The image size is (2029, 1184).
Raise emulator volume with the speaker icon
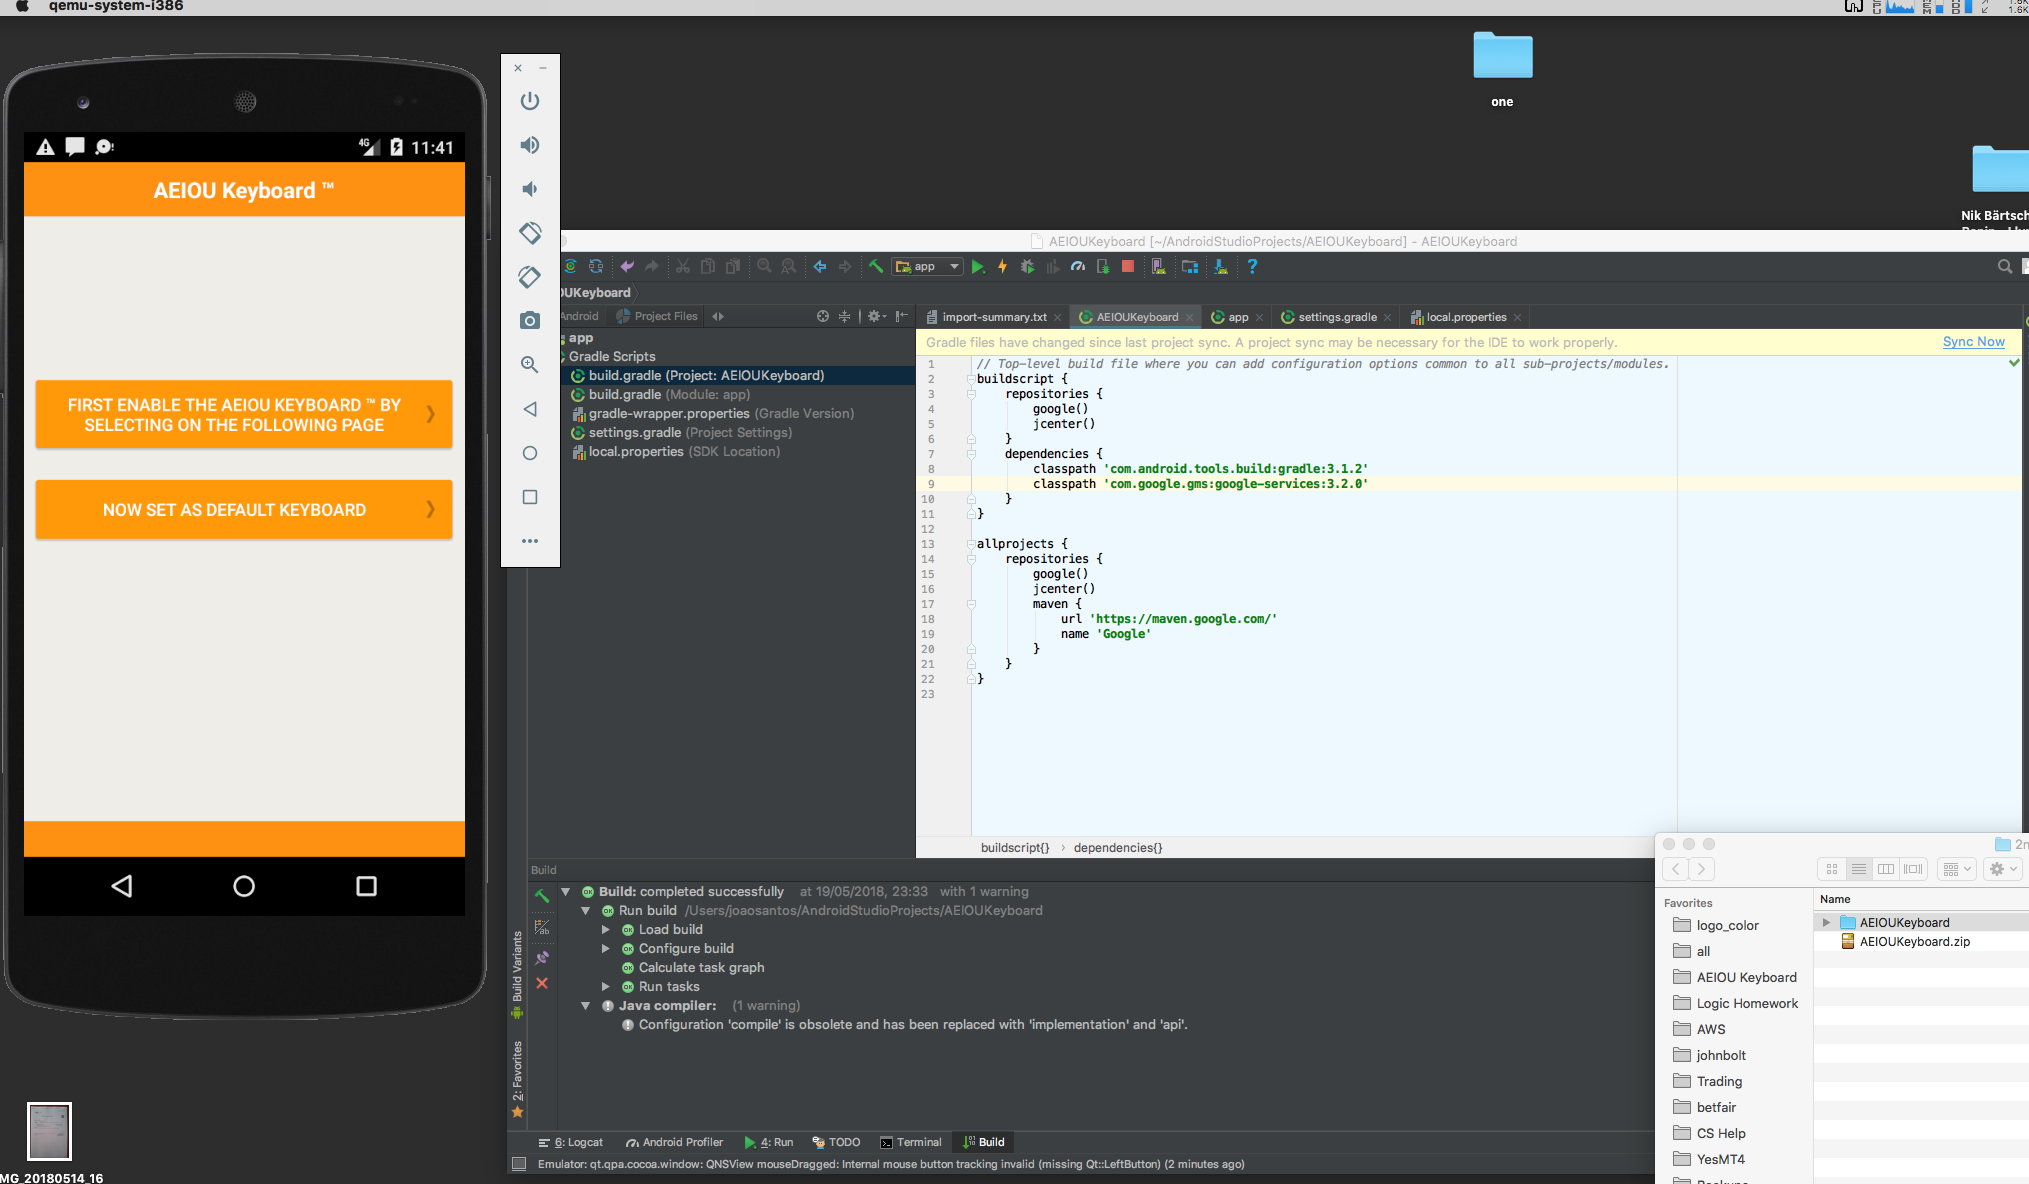[530, 145]
